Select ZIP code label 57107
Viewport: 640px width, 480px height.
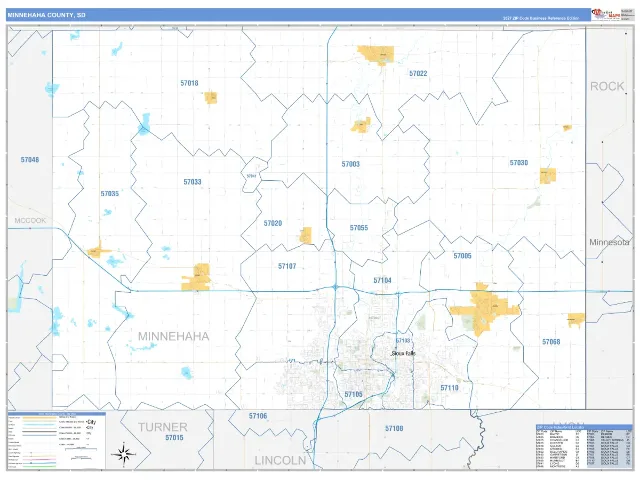point(287,266)
